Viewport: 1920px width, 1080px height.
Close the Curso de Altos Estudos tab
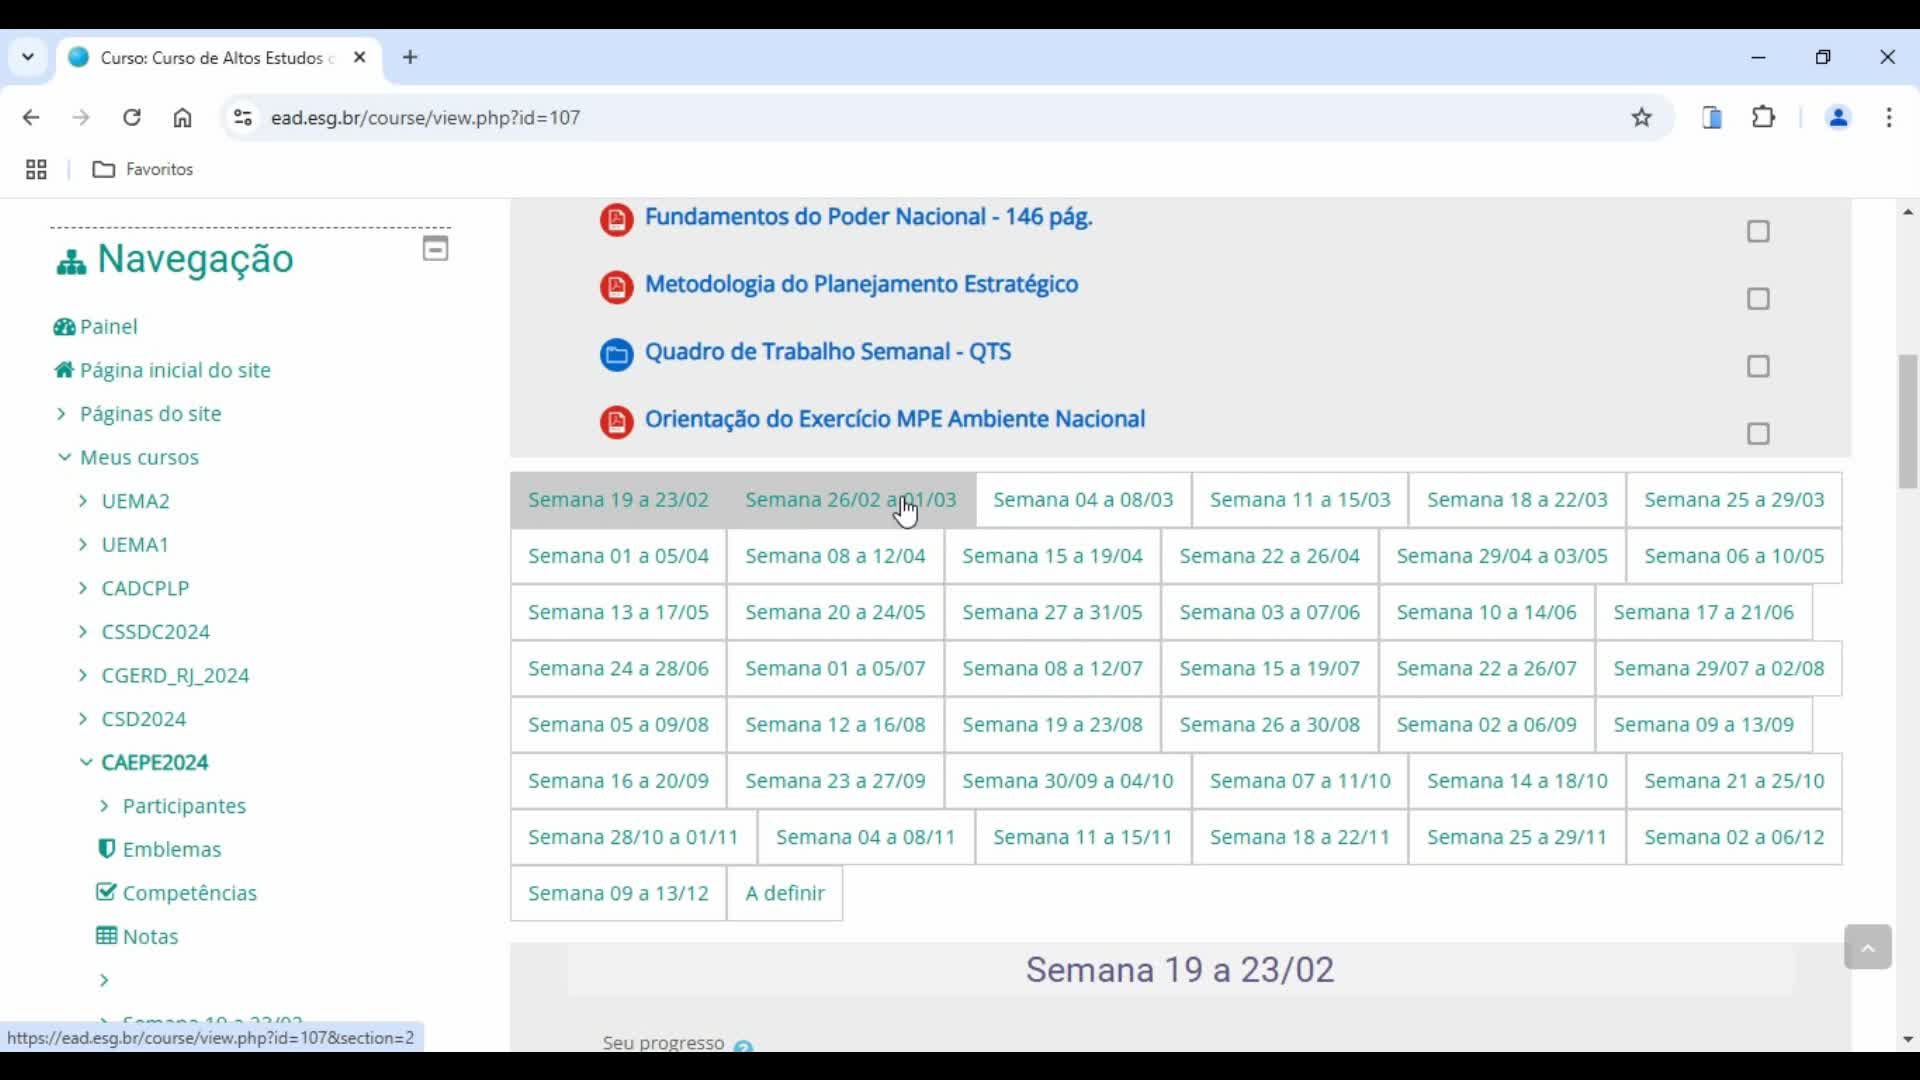coord(360,57)
